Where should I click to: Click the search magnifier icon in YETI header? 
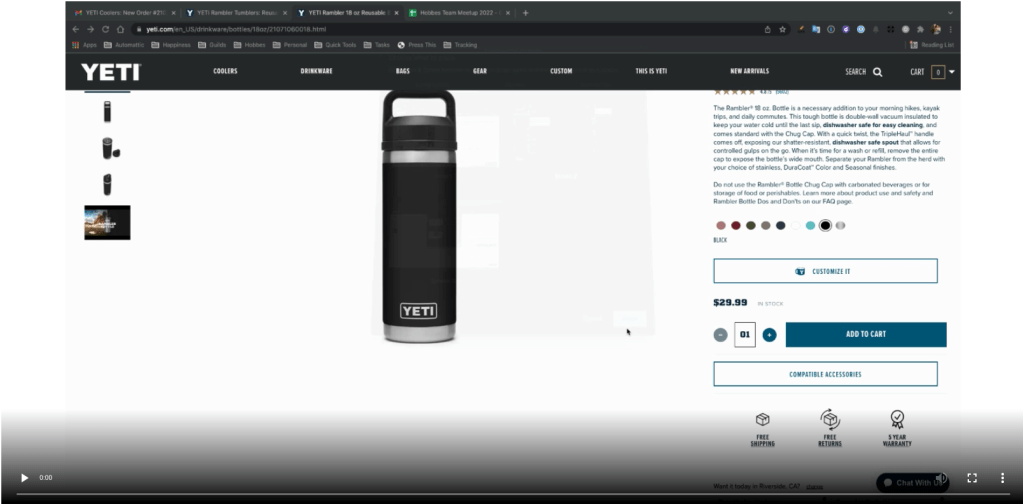pos(877,72)
